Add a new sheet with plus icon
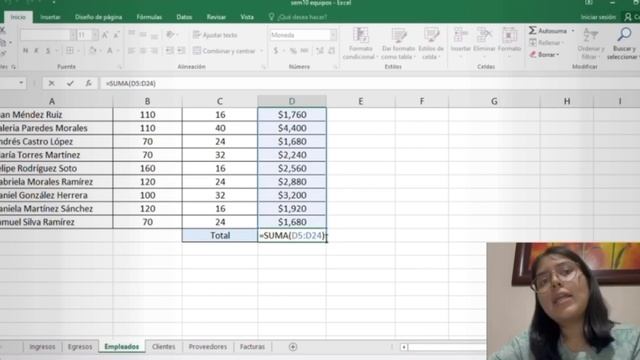 (293, 347)
